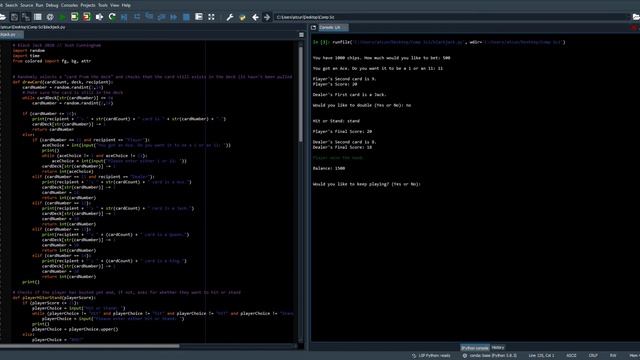Open the Projects menu
The height and width of the screenshot is (360, 640).
(x=88, y=5)
